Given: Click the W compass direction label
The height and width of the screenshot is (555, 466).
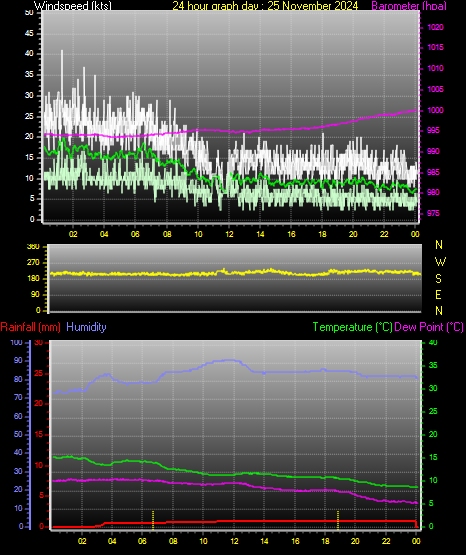Looking at the screenshot, I should coord(440,262).
